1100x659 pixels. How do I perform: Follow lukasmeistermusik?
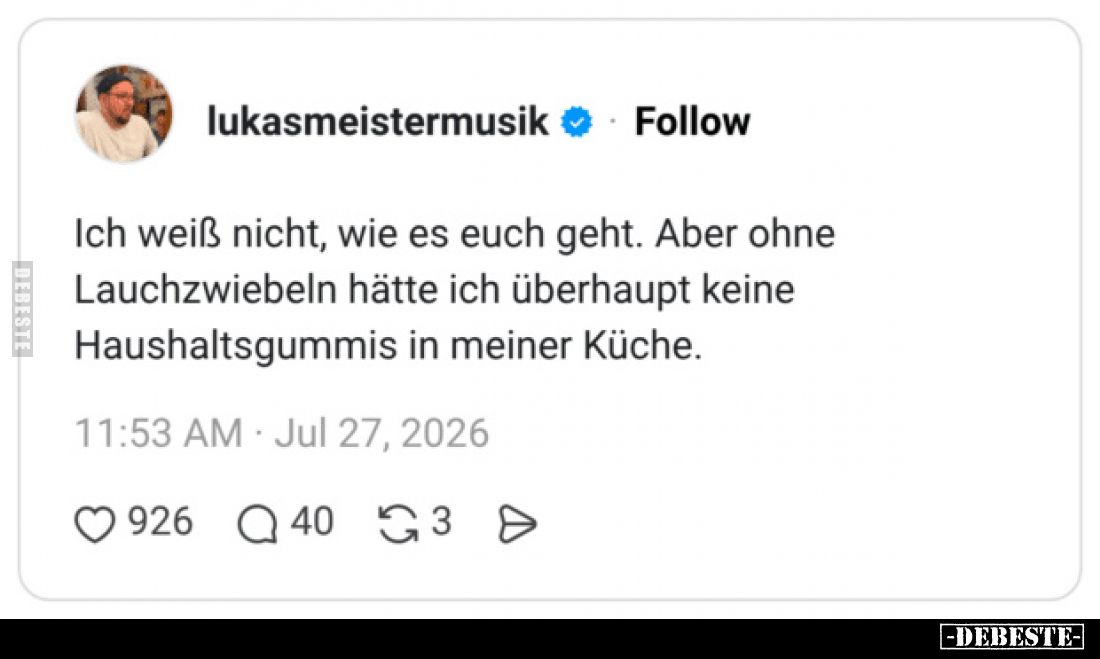pos(692,121)
